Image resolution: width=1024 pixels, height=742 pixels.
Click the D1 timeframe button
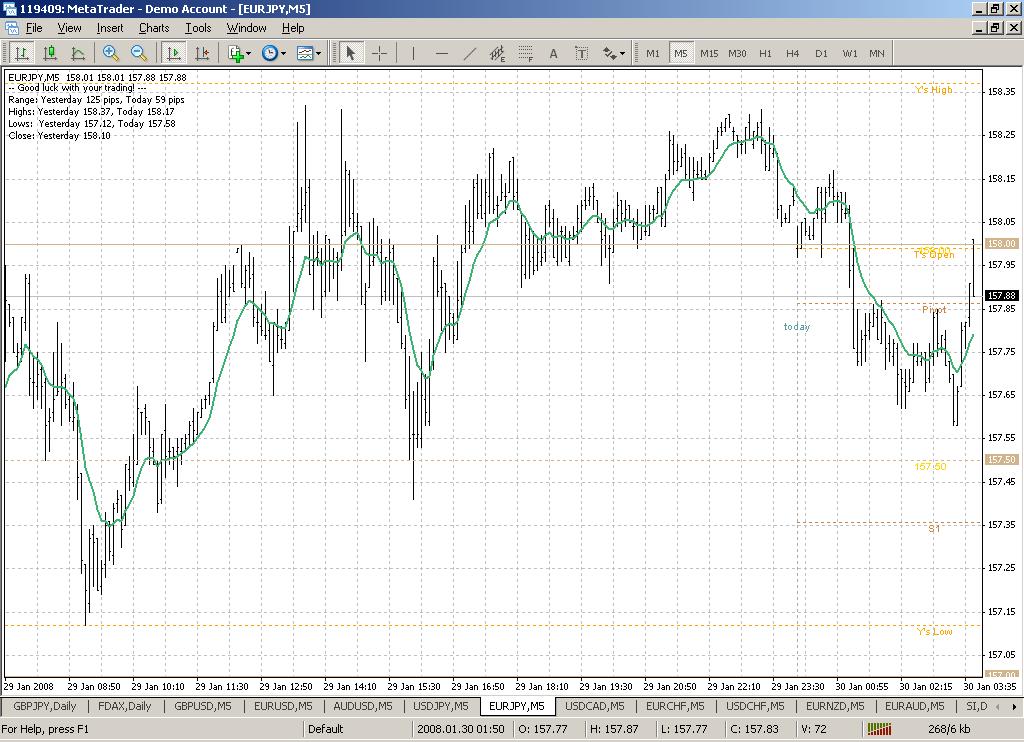[x=821, y=53]
